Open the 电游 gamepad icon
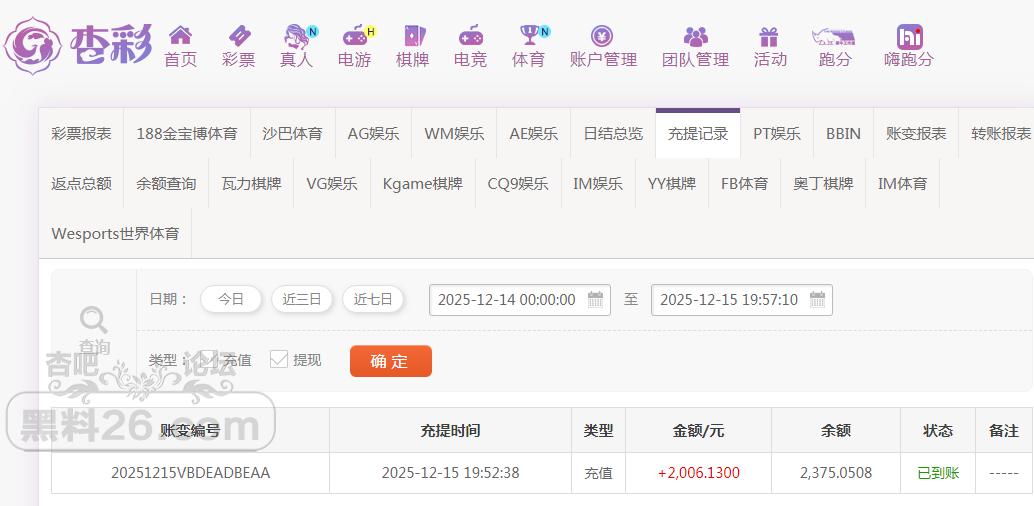 354,36
